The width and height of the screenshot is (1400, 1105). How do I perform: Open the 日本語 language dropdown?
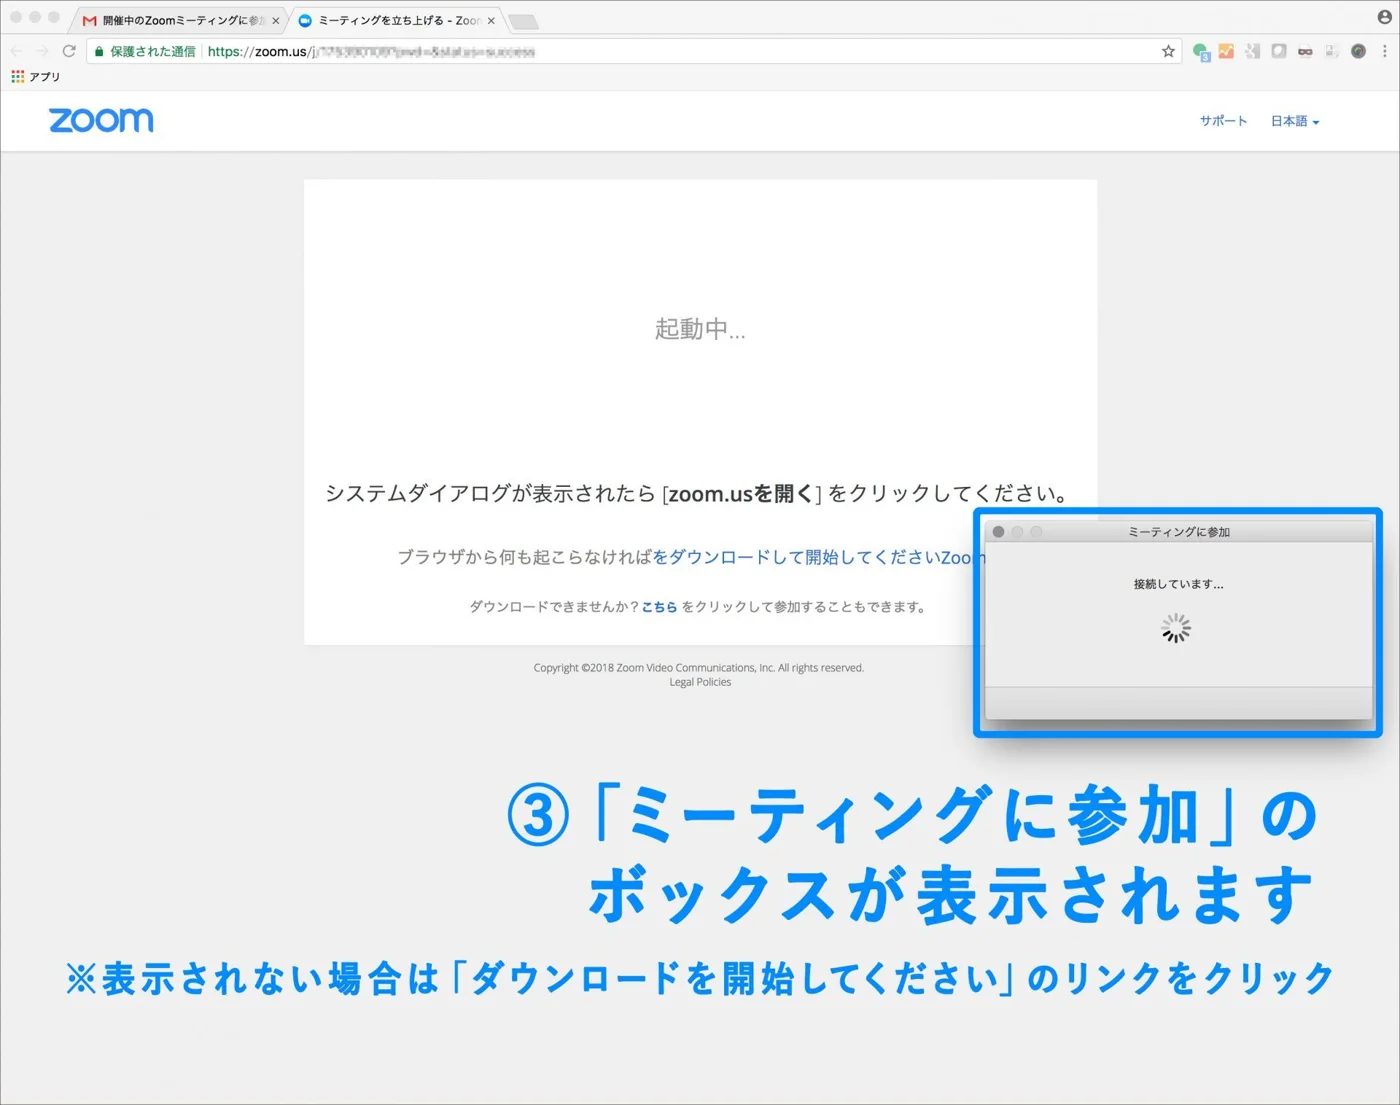[x=1295, y=121]
